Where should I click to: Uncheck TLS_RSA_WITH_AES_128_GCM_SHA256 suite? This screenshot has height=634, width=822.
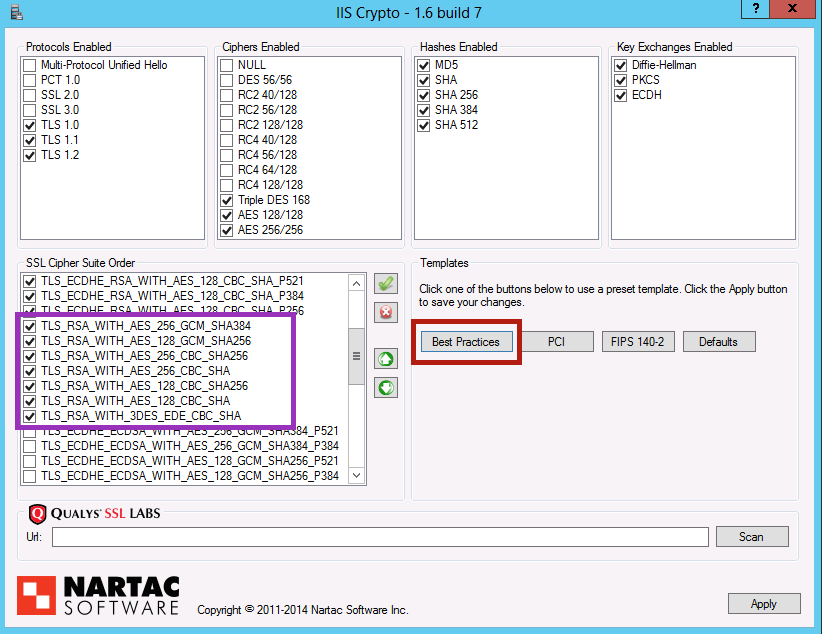pos(30,341)
